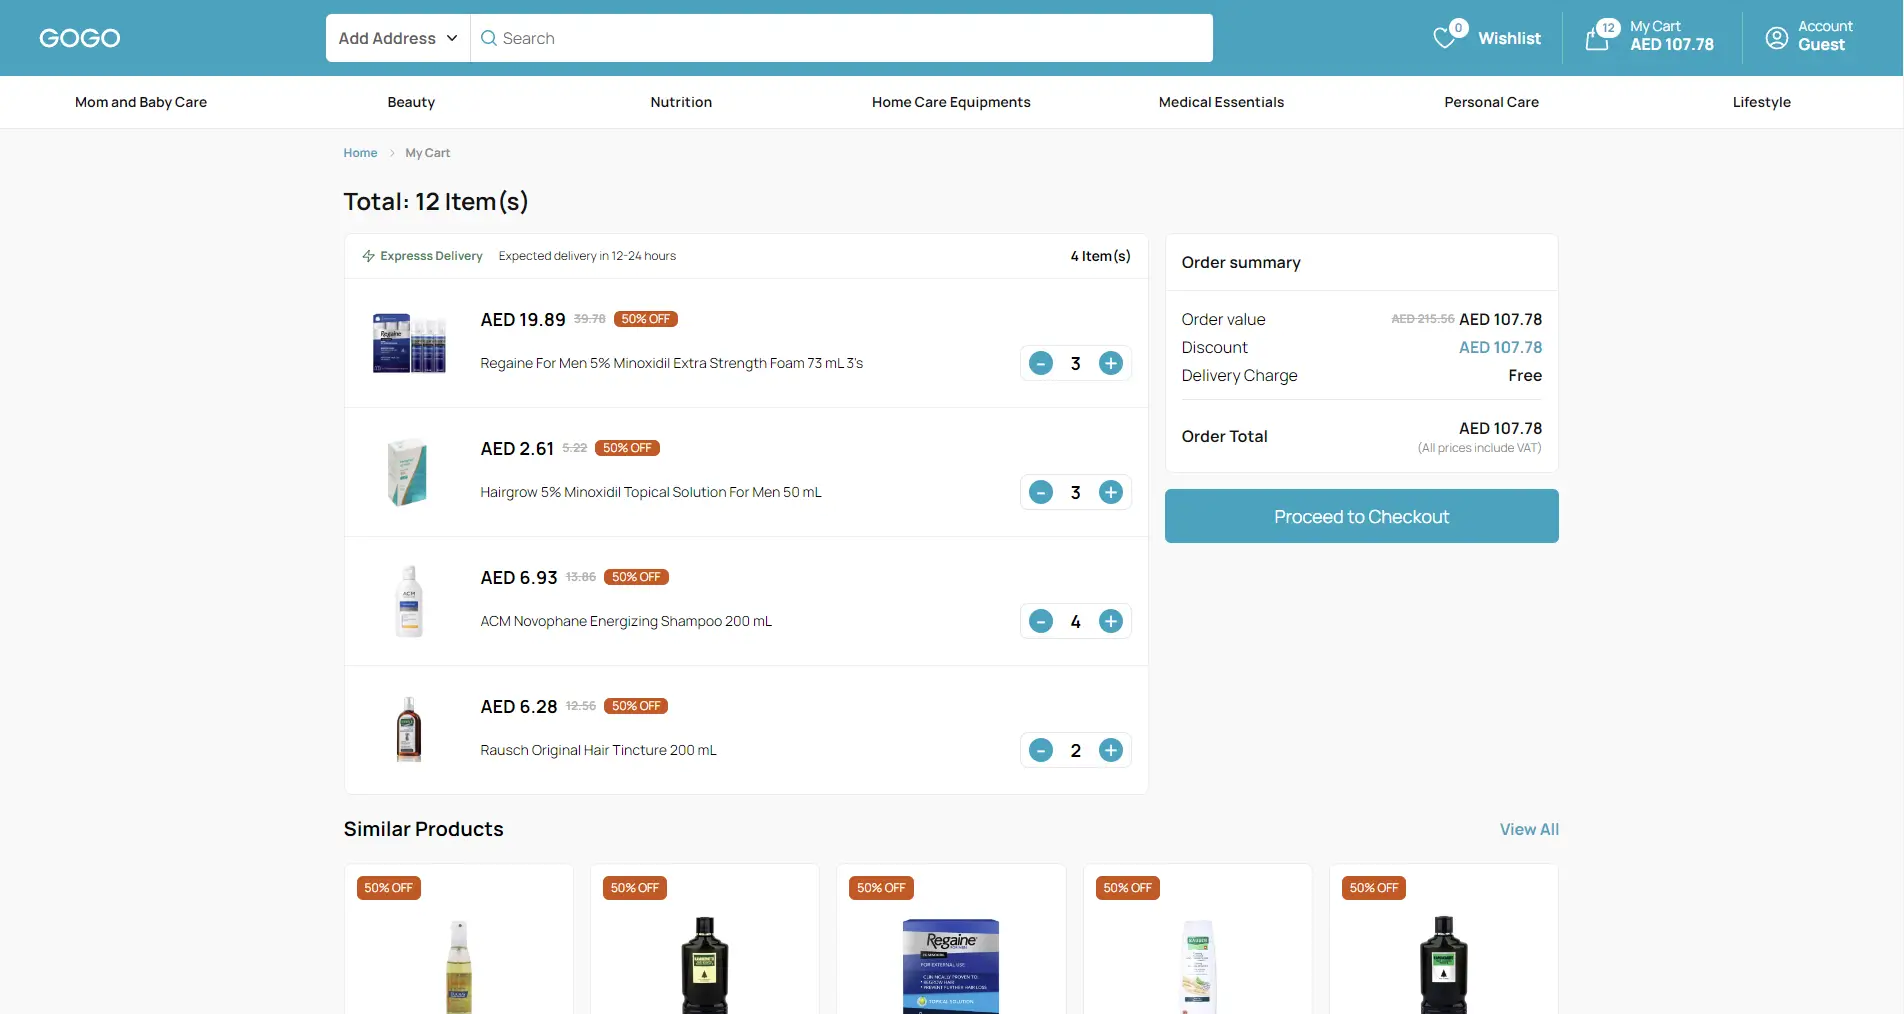Viewport: 1904px width, 1014px height.
Task: Decrease quantity of Regaine For Men foam
Action: [1040, 363]
